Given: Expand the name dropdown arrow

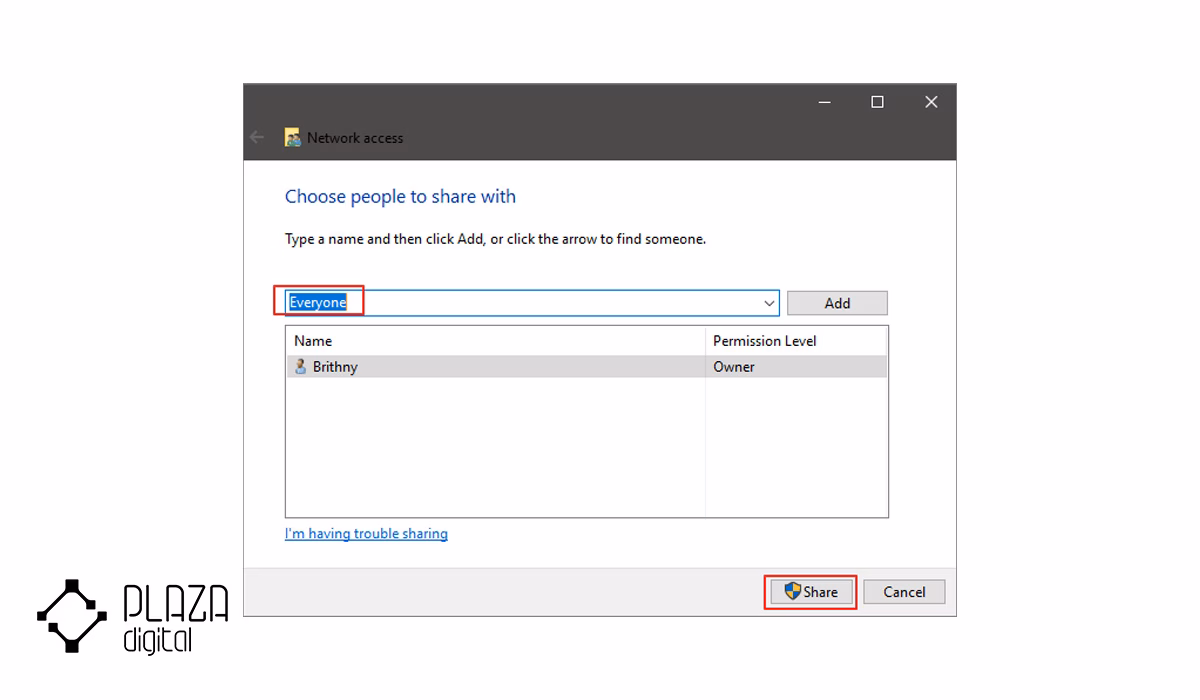Looking at the screenshot, I should (769, 303).
